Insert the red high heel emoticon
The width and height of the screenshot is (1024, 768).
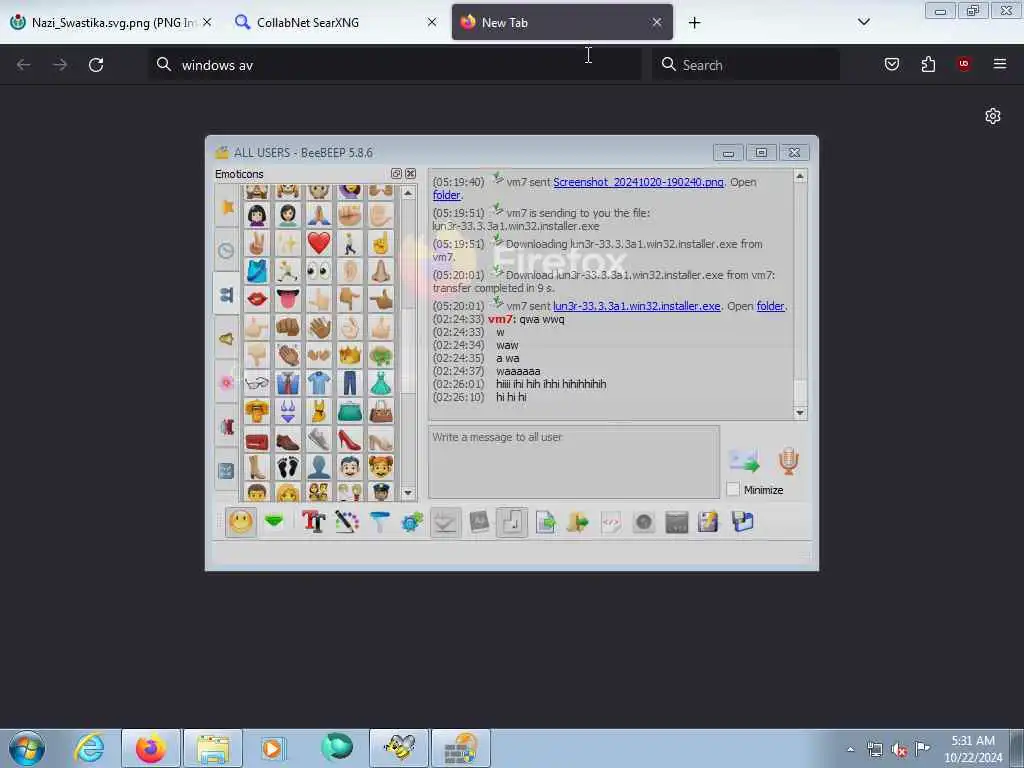[x=349, y=440]
